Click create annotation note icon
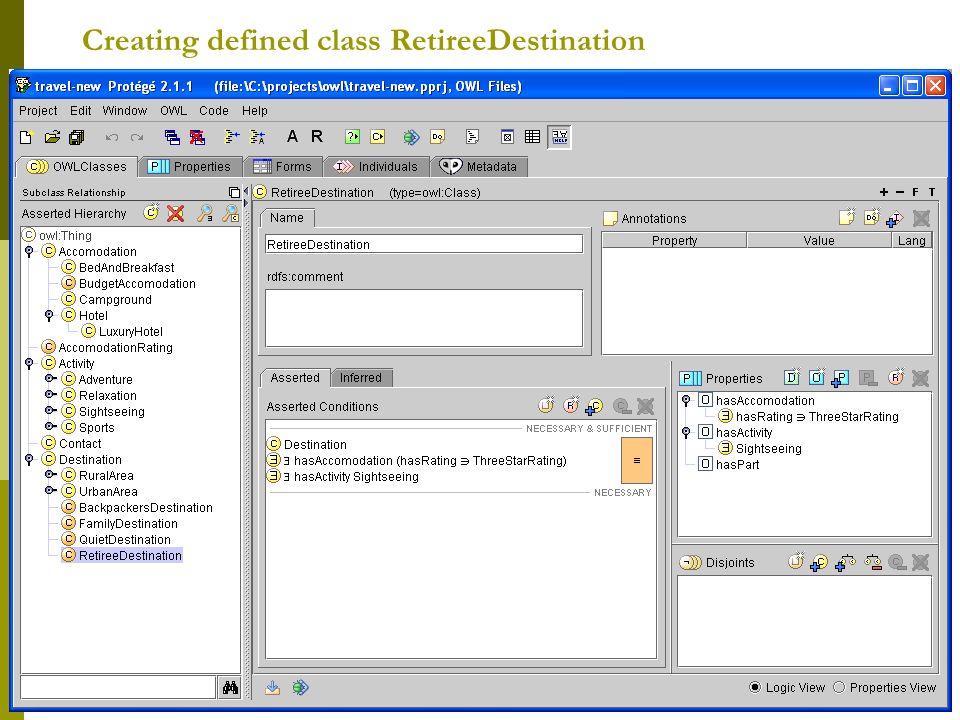Screen dimensions: 960x720 847,218
